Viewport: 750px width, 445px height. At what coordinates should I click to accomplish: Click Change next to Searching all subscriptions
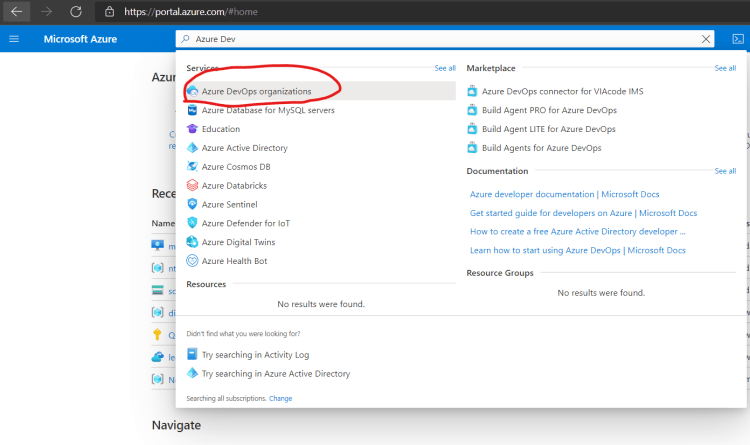[x=280, y=398]
